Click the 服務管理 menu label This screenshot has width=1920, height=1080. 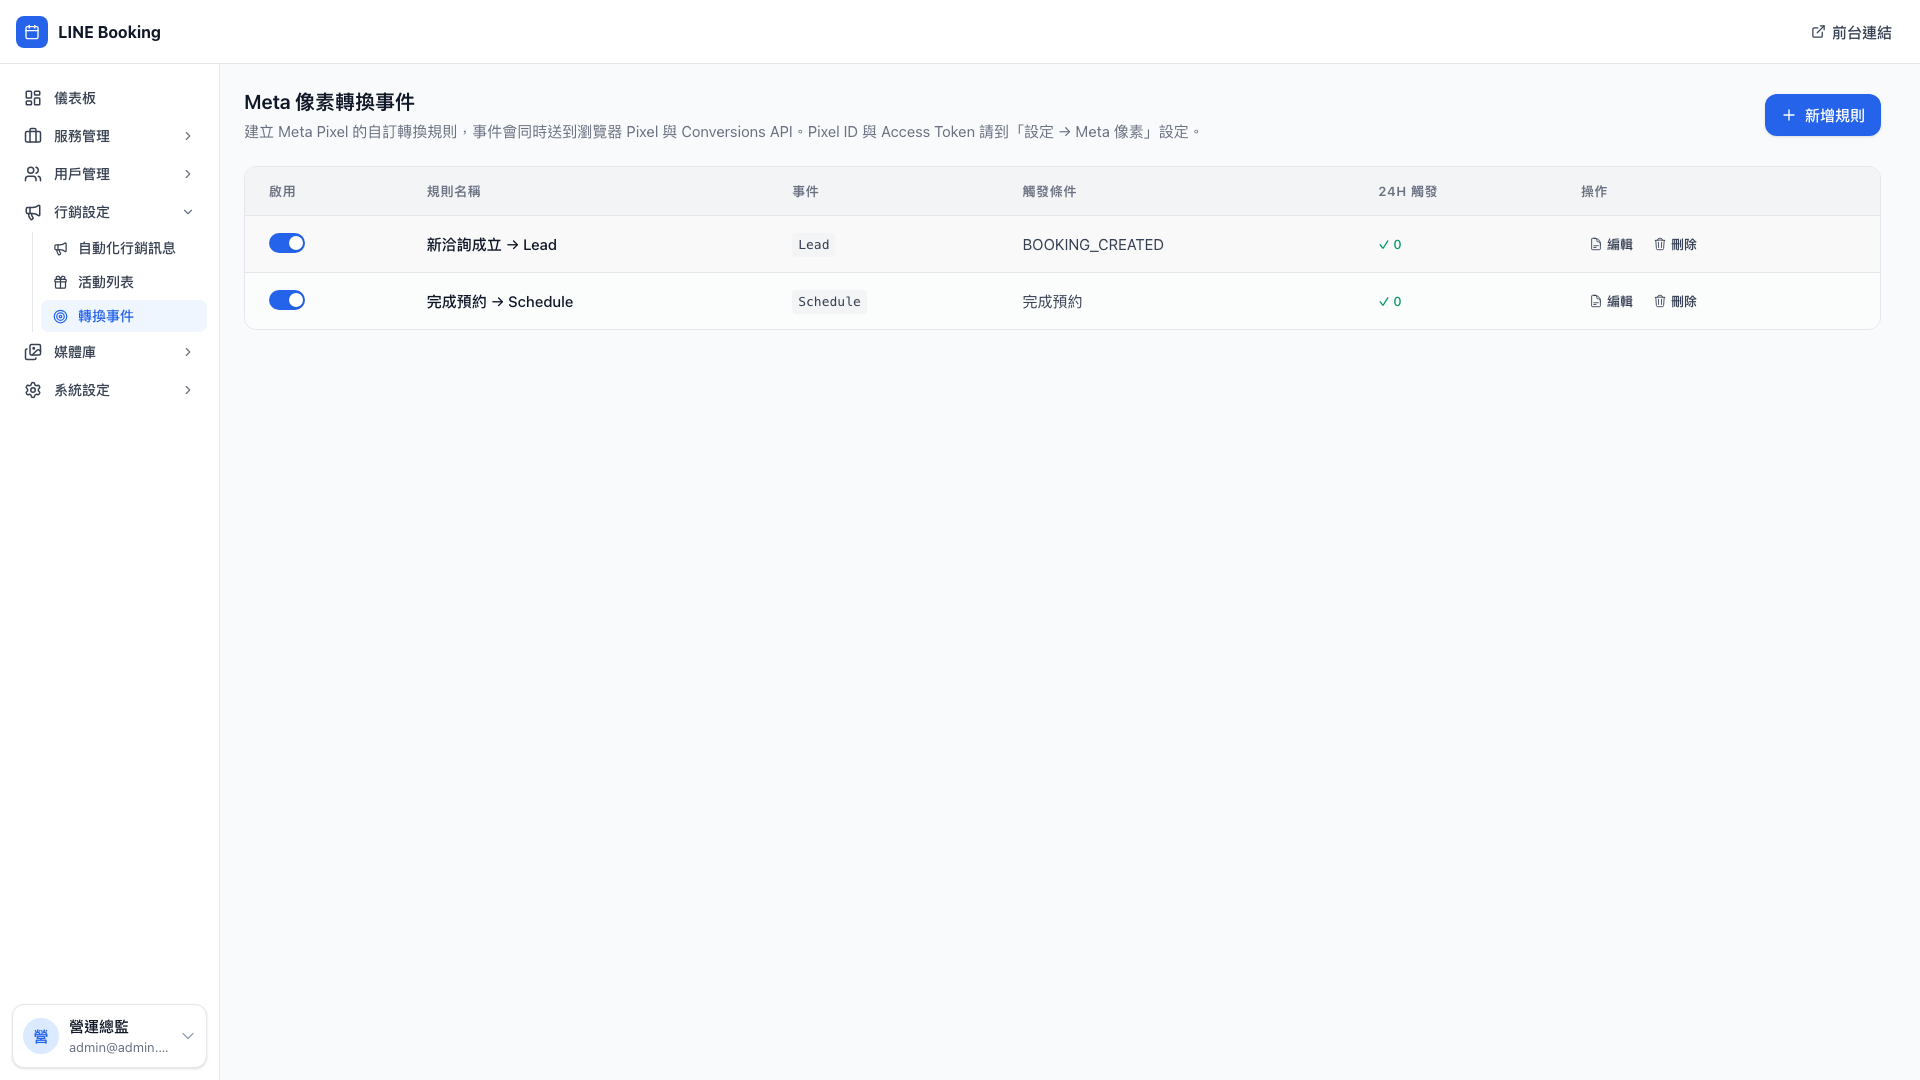82,136
